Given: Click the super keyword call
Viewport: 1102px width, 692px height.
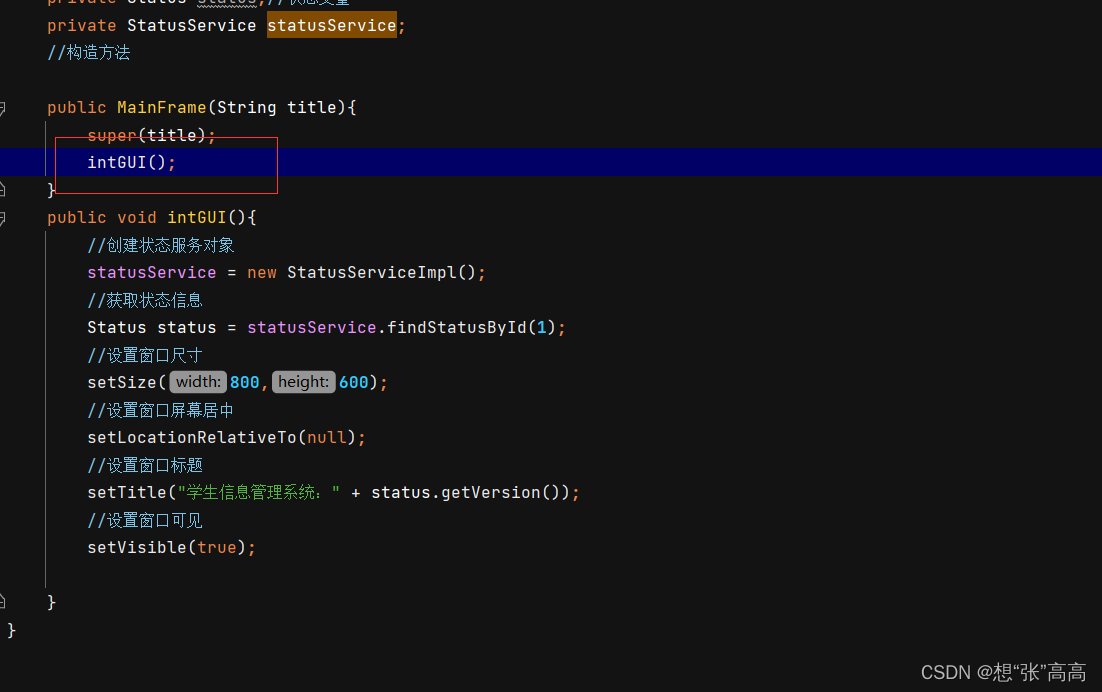Looking at the screenshot, I should pyautogui.click(x=112, y=135).
